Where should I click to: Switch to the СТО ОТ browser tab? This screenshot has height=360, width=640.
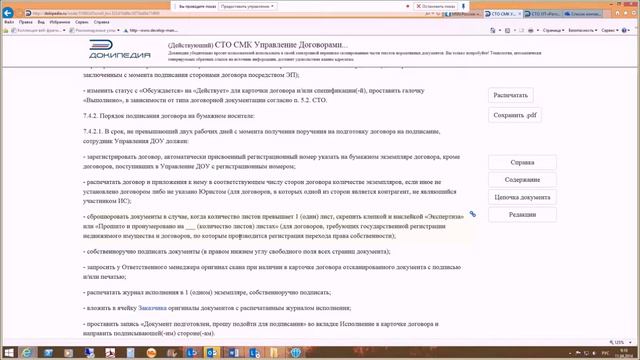(543, 14)
